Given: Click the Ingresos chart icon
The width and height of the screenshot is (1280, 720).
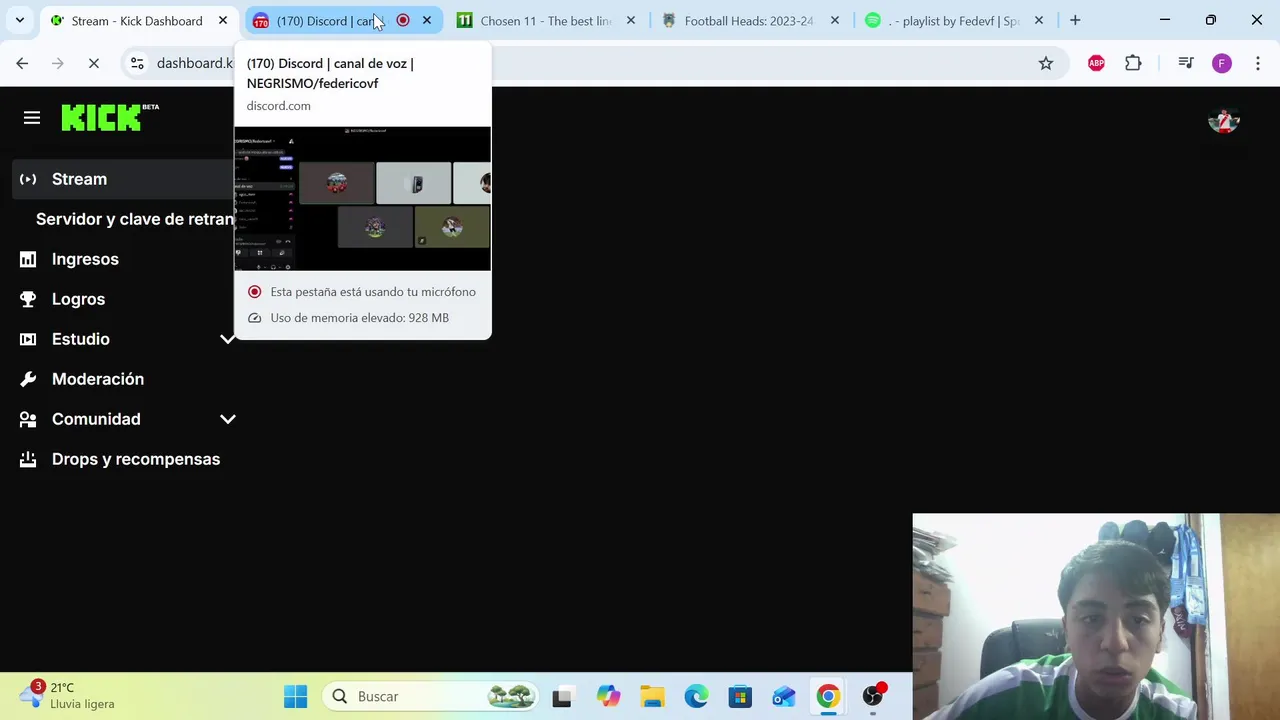Looking at the screenshot, I should pyautogui.click(x=28, y=259).
